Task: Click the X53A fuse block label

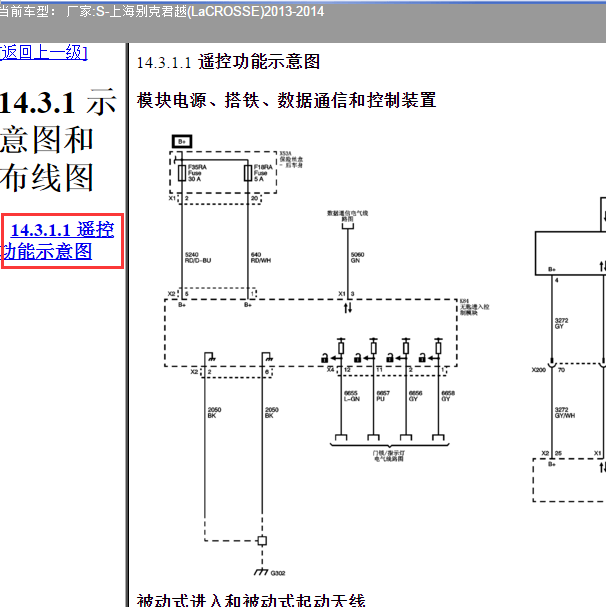Action: coord(291,159)
